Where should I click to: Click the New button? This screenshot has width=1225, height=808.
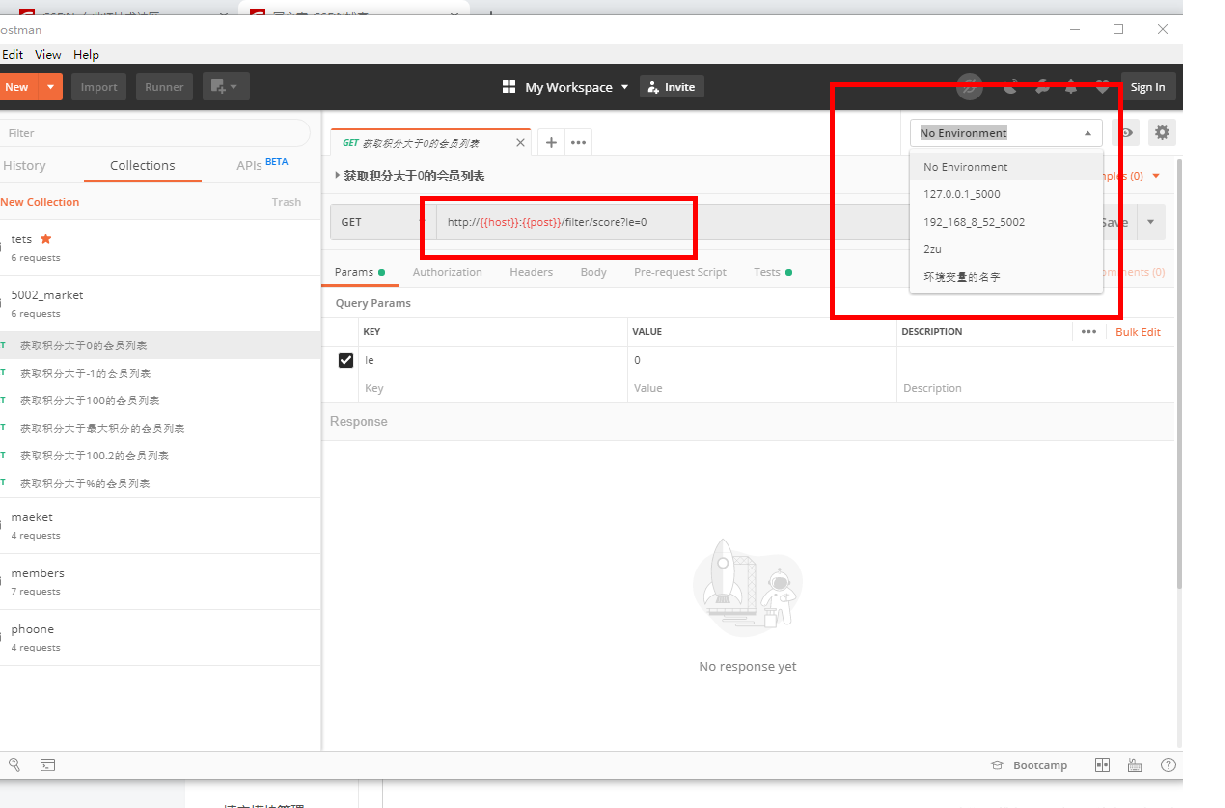click(x=18, y=87)
